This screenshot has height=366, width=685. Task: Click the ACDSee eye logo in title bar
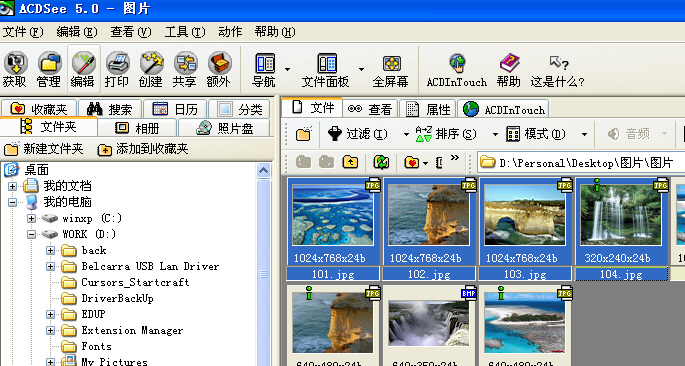coord(7,9)
